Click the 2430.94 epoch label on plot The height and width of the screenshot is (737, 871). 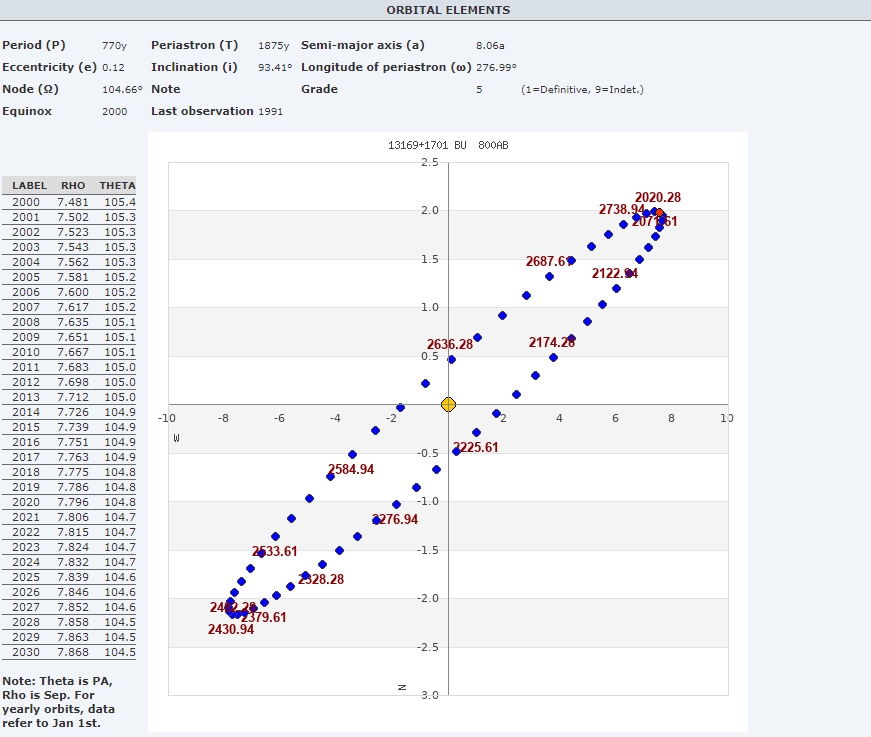pos(231,629)
